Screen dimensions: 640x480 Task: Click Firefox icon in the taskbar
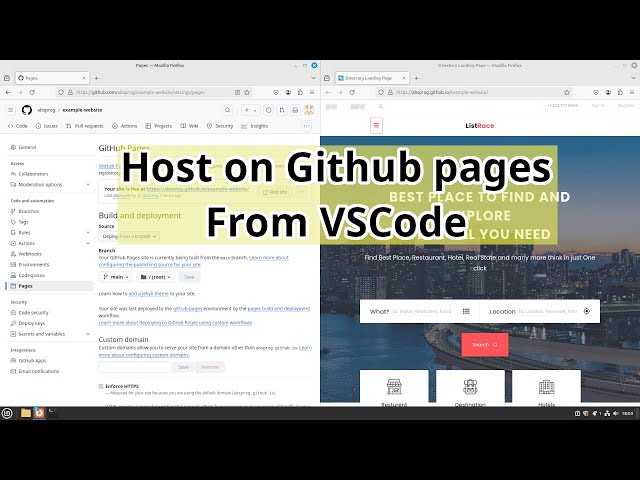pos(39,413)
